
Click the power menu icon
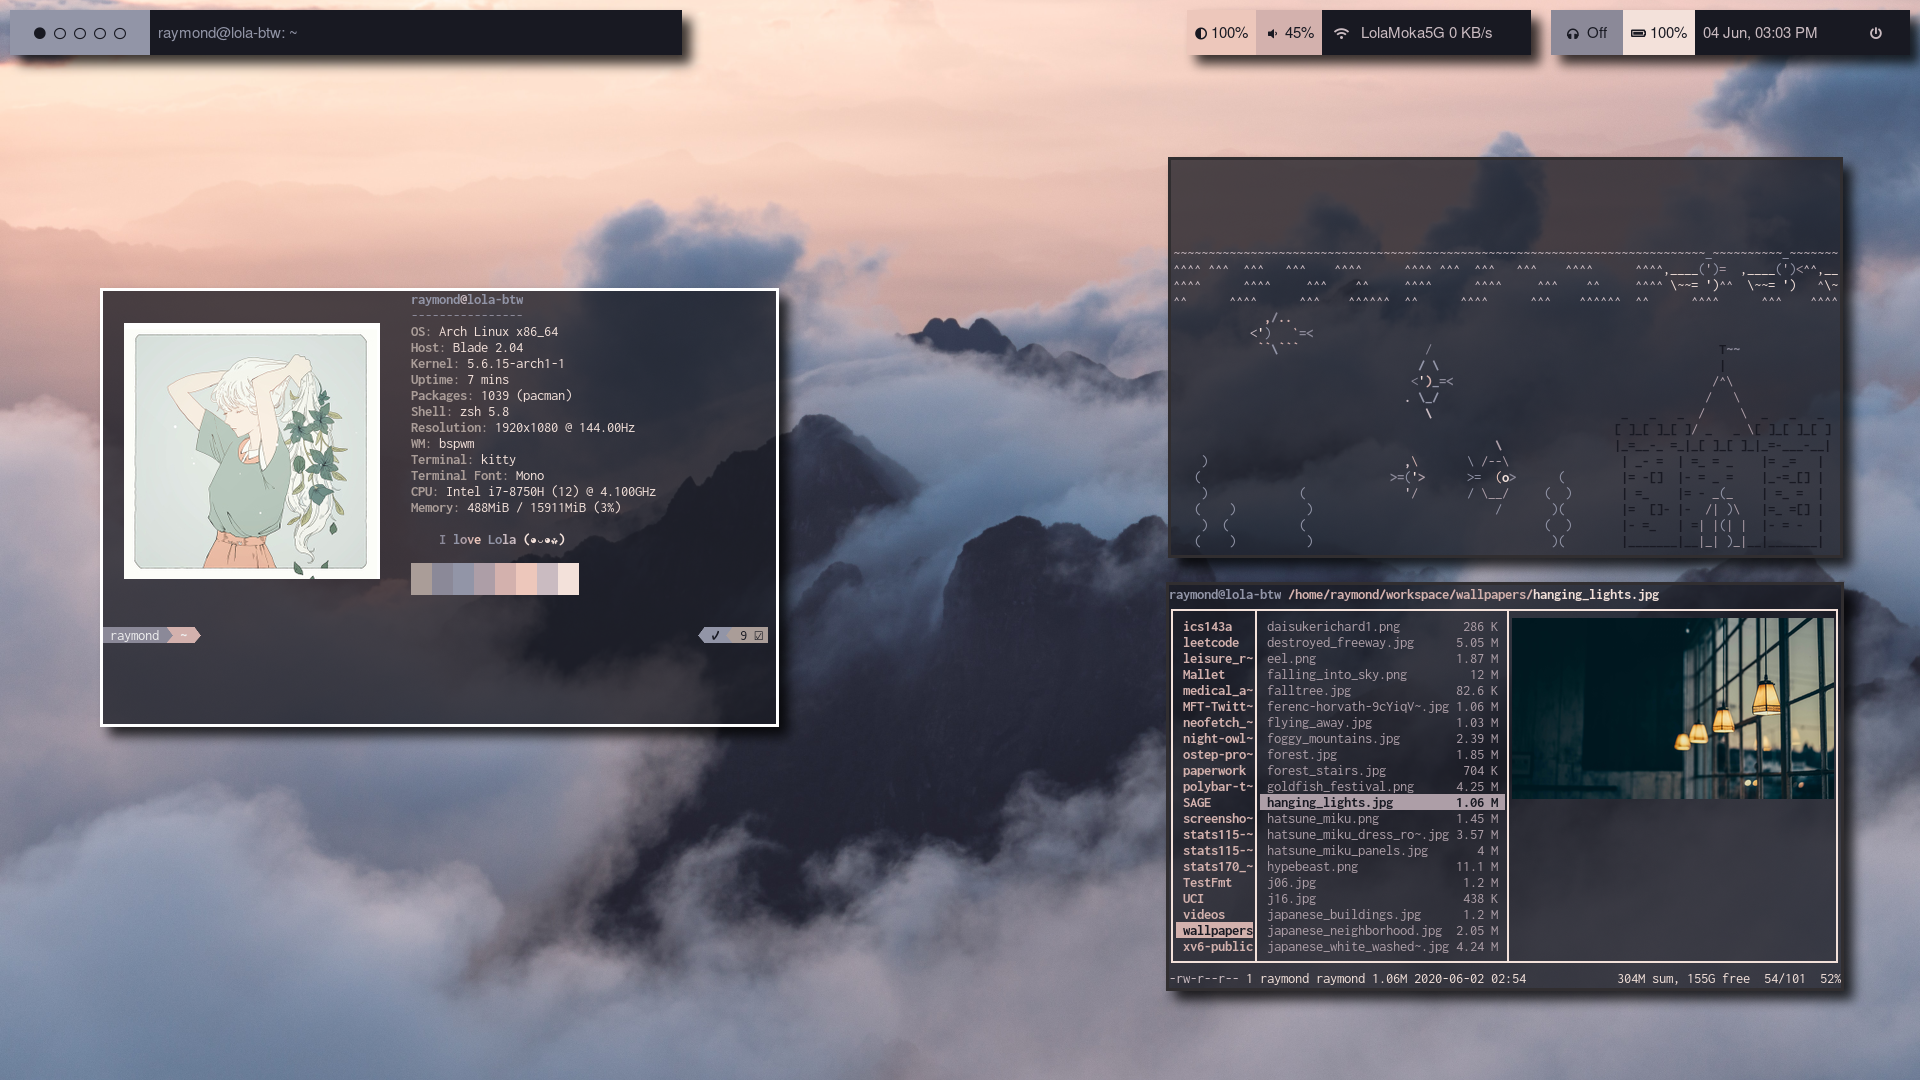(x=1875, y=33)
